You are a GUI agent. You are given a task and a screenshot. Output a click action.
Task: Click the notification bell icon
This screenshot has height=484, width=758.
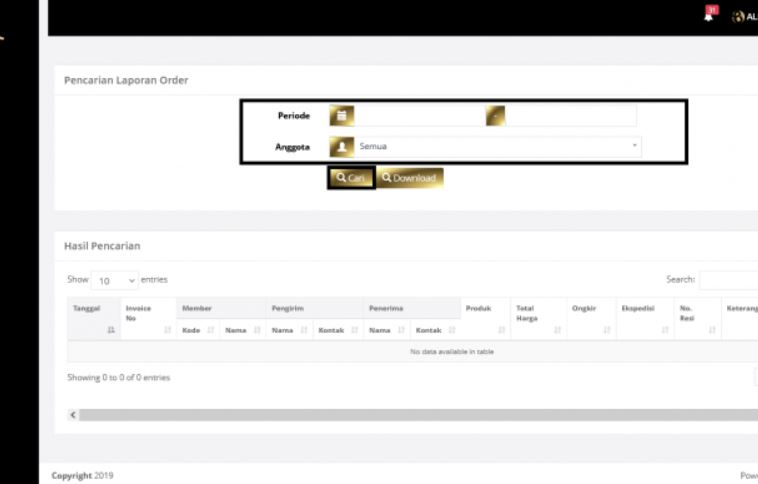point(709,15)
